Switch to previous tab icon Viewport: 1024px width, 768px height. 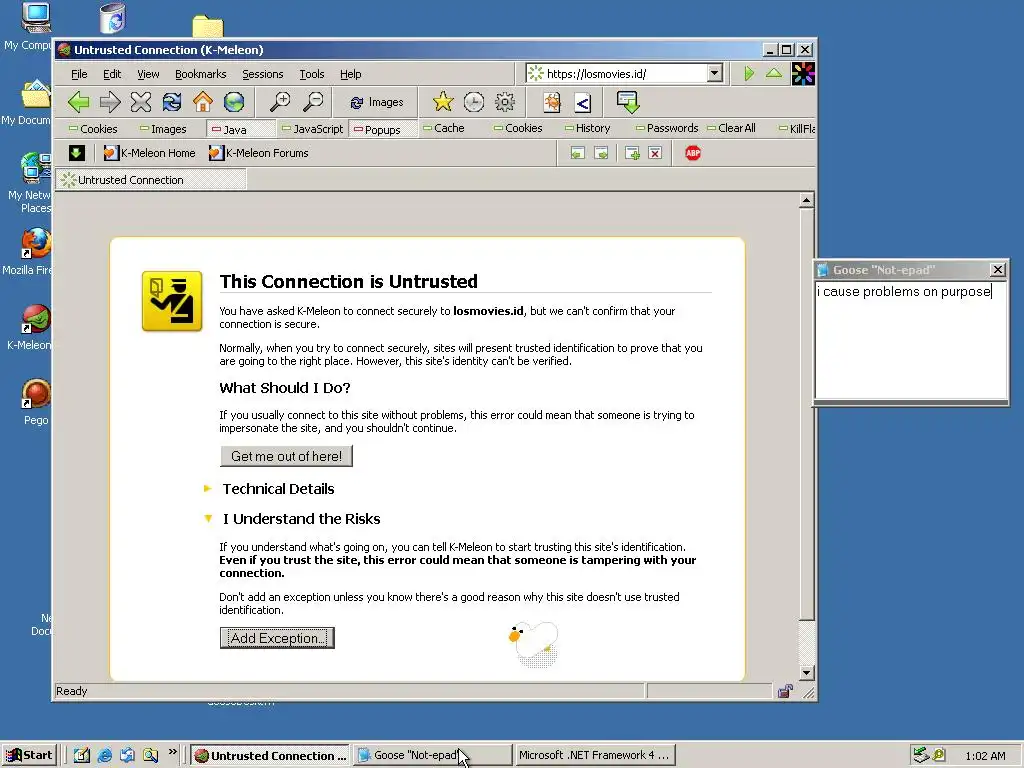pyautogui.click(x=577, y=153)
